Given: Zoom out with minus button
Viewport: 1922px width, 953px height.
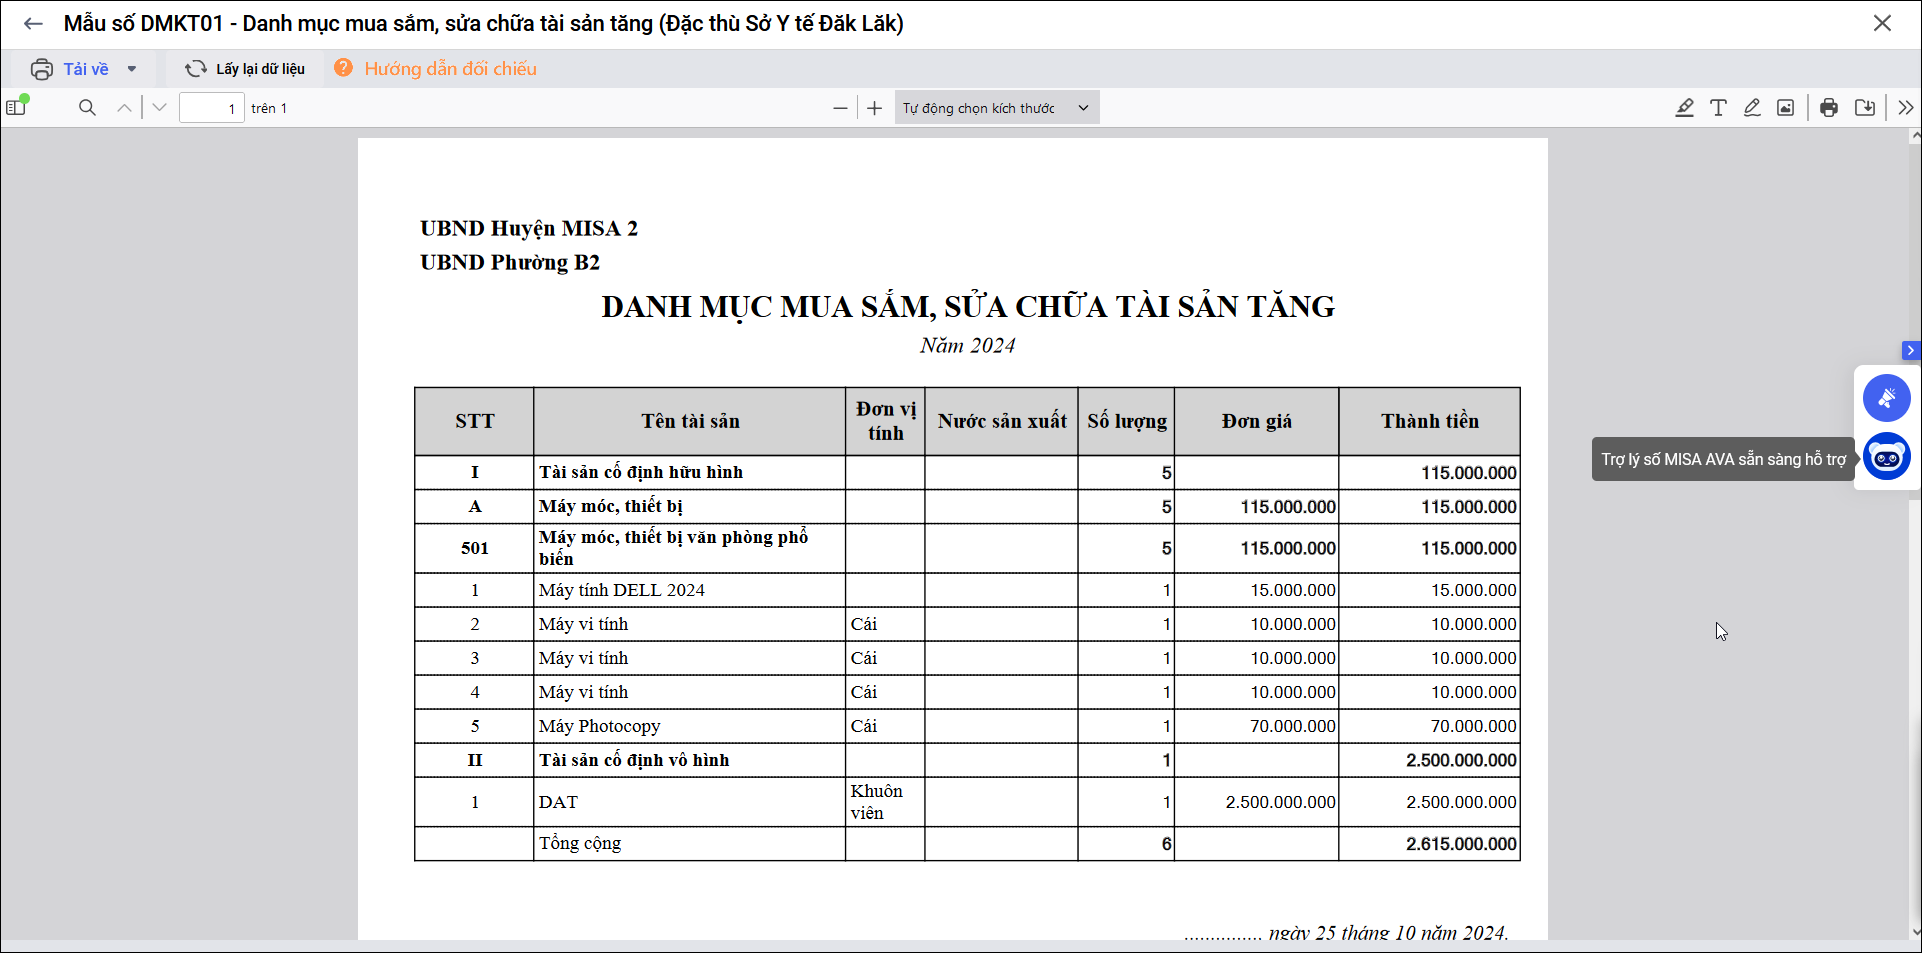Looking at the screenshot, I should [x=840, y=108].
